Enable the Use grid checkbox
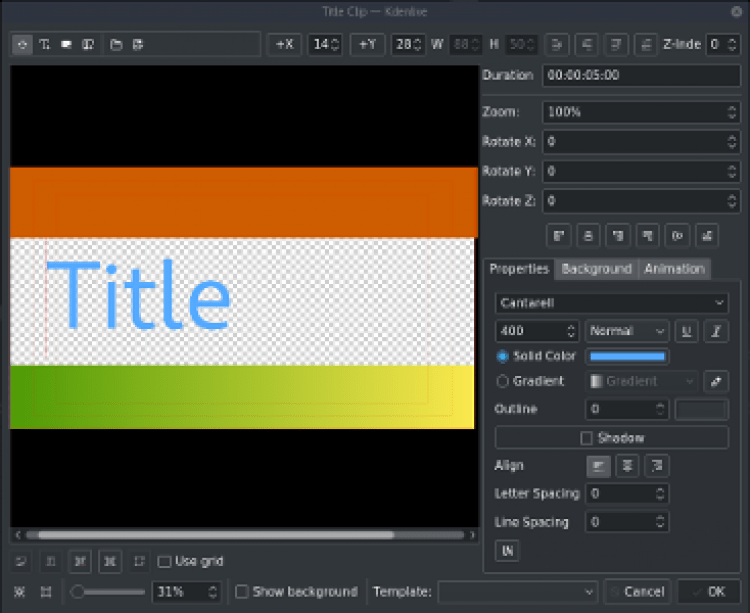The width and height of the screenshot is (750, 613). point(166,561)
